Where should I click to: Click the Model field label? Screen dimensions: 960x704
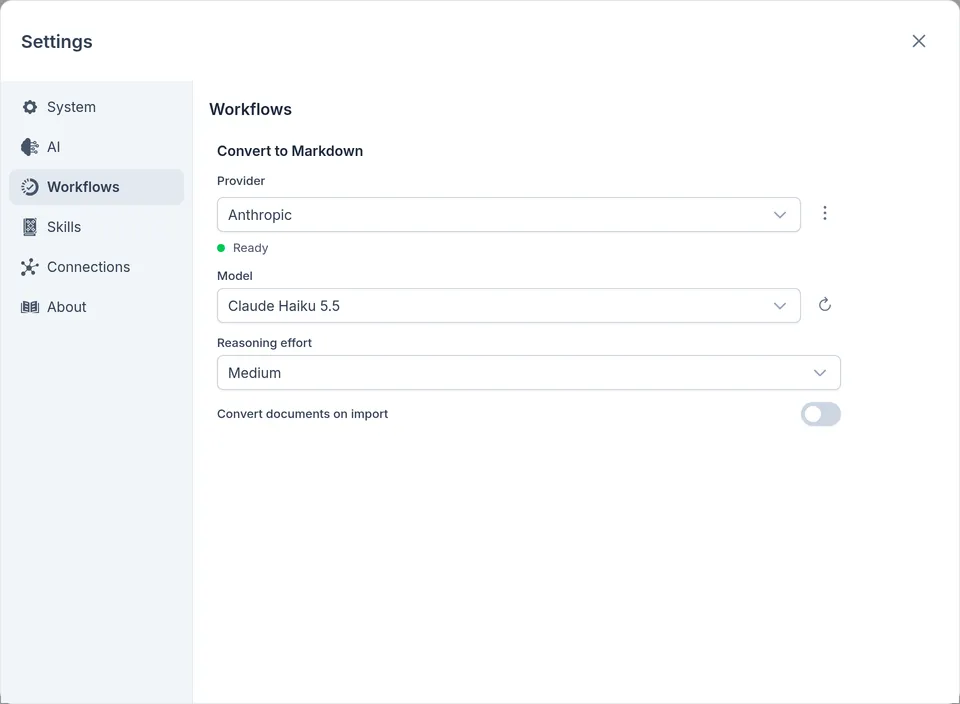(x=234, y=276)
